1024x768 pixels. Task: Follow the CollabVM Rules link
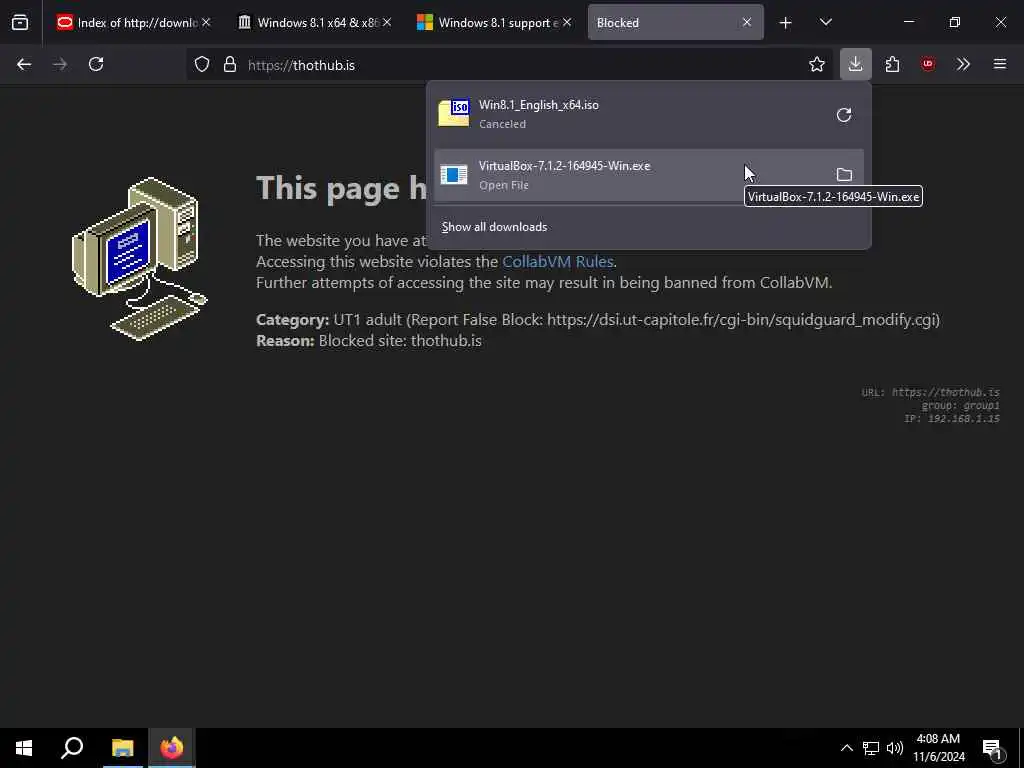[x=558, y=261]
